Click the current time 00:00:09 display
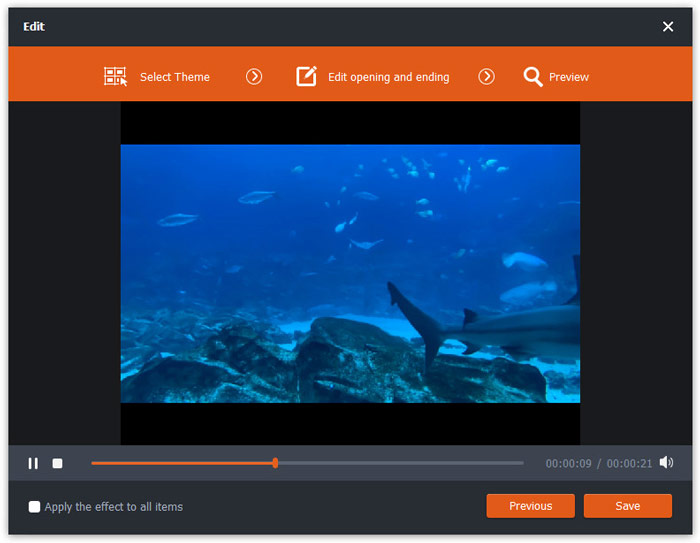This screenshot has height=543, width=700. 568,464
